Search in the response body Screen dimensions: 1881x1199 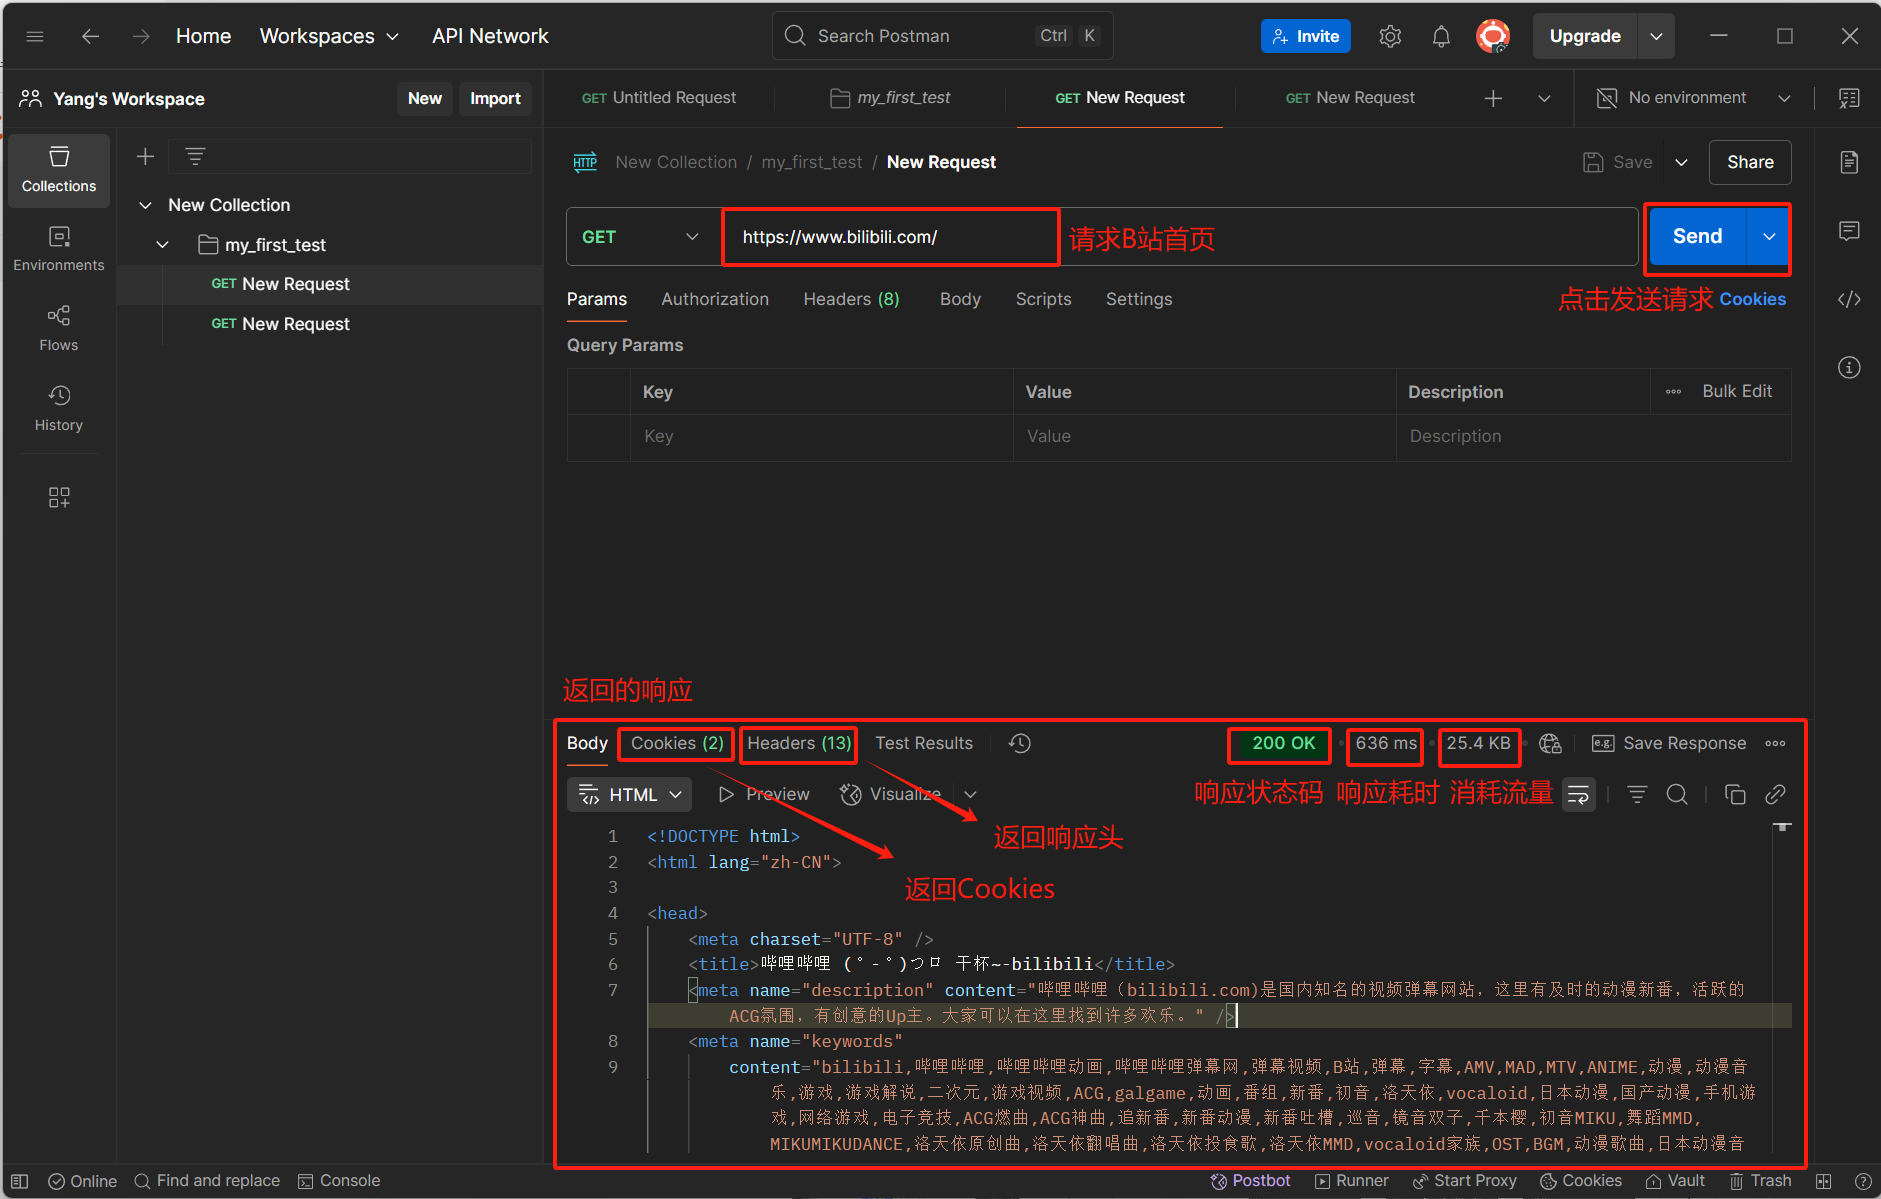pos(1677,795)
